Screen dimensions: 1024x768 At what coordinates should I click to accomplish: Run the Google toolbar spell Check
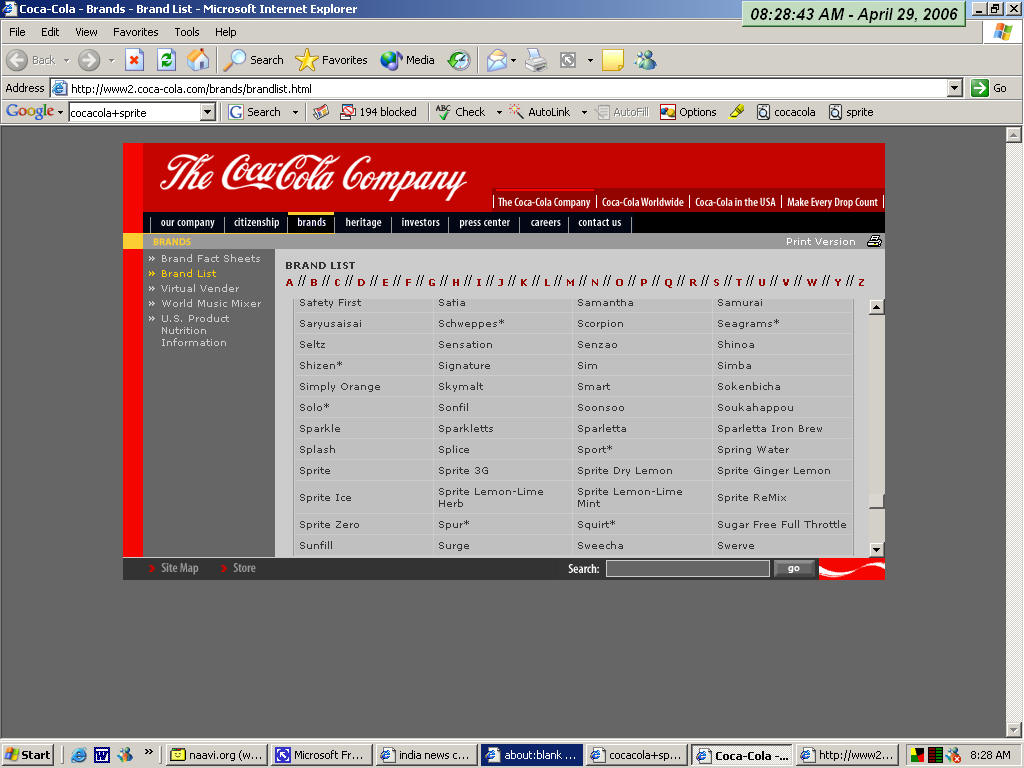click(x=460, y=112)
